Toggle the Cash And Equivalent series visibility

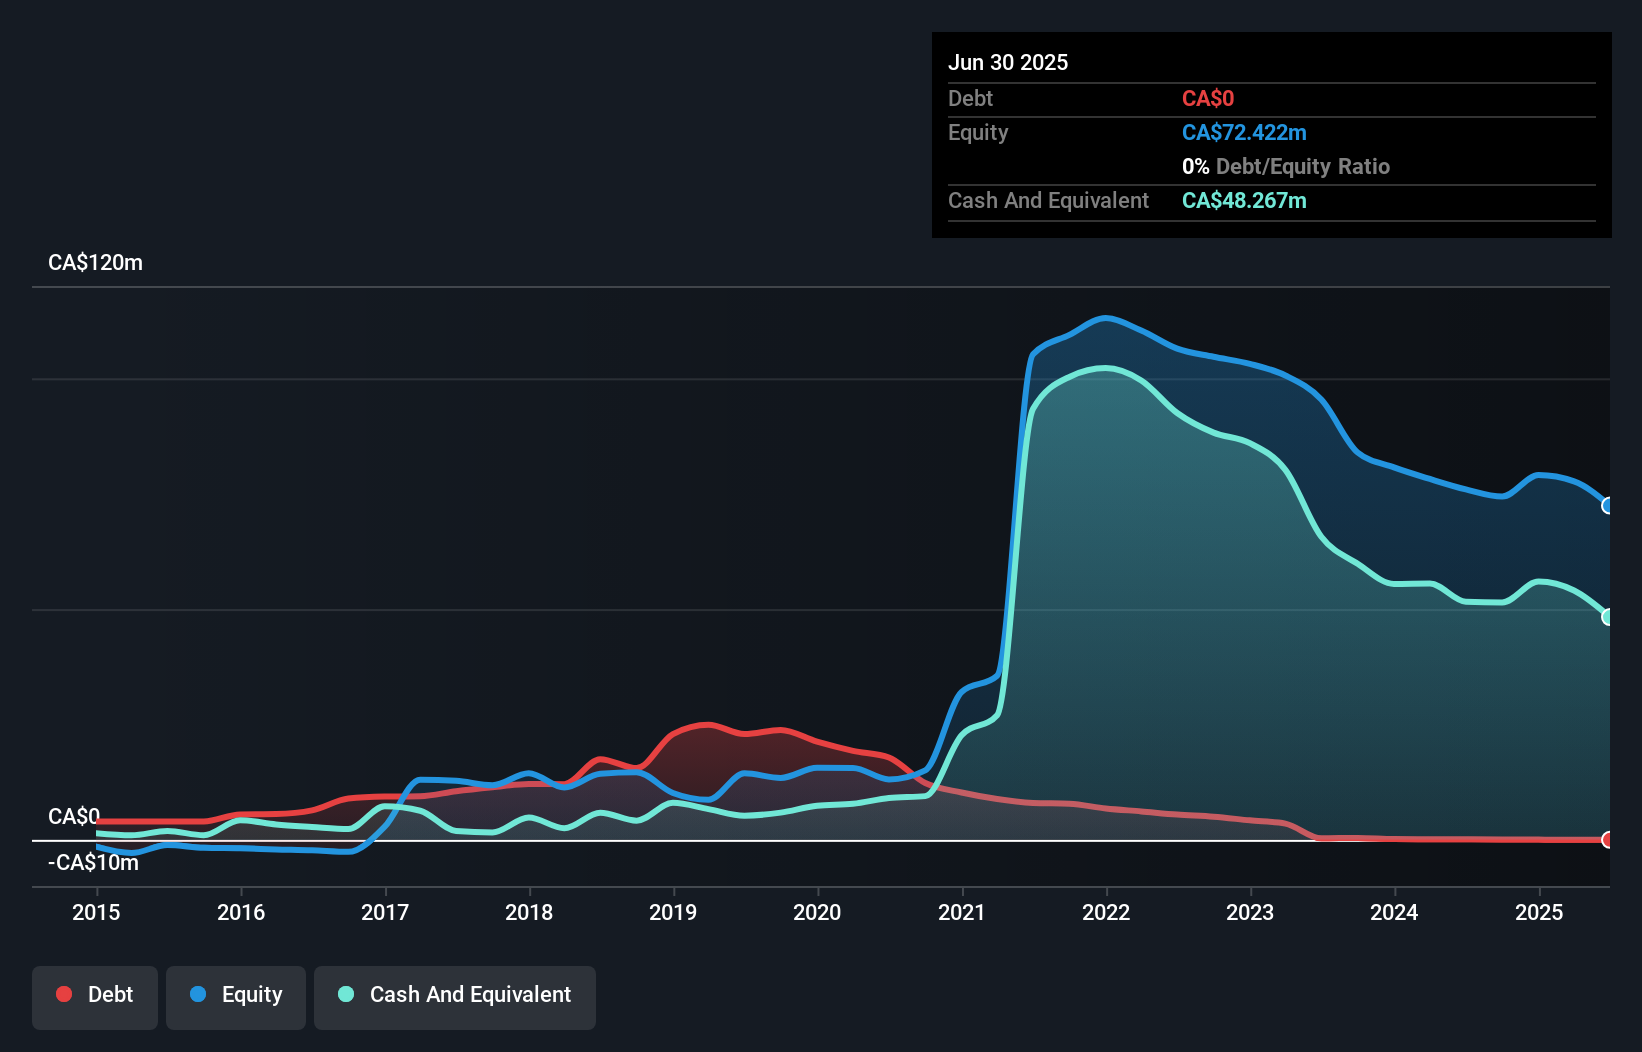(454, 996)
